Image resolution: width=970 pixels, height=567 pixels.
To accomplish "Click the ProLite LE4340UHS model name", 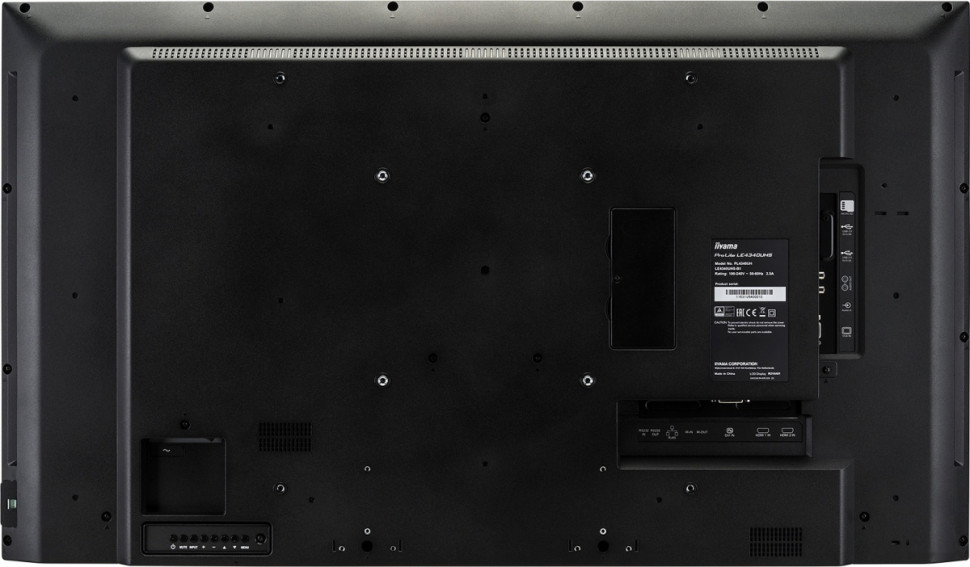I will point(743,255).
